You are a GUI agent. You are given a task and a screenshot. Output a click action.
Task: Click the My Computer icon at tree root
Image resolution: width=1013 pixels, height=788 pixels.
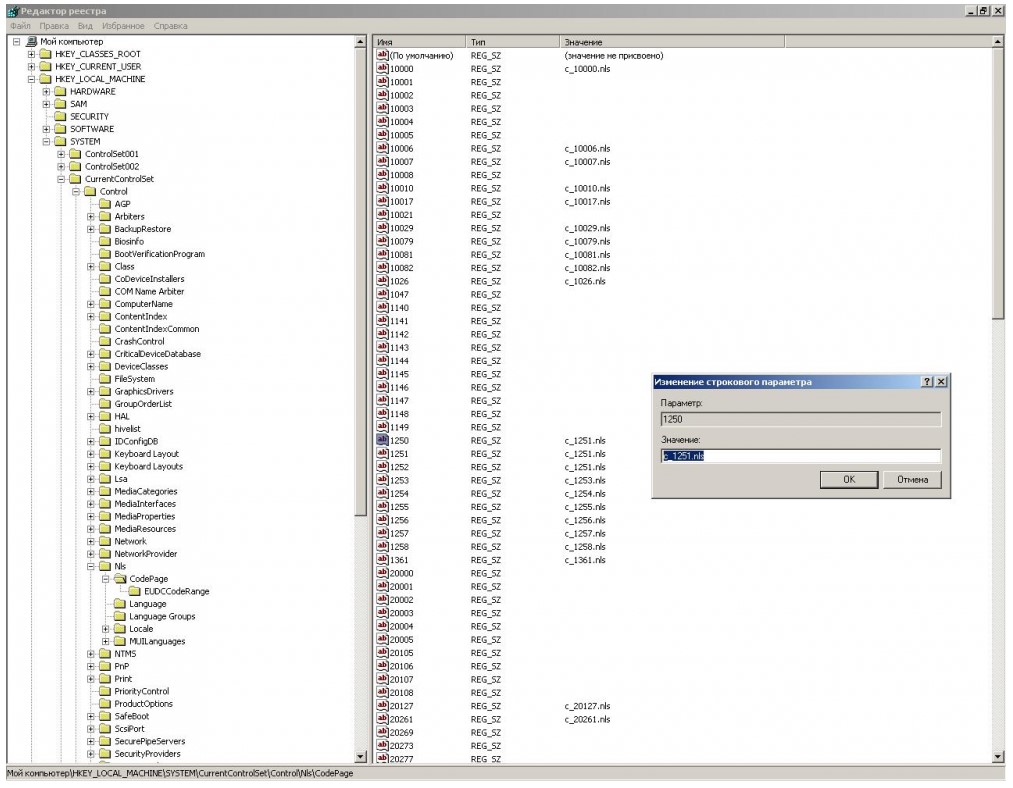click(x=32, y=41)
